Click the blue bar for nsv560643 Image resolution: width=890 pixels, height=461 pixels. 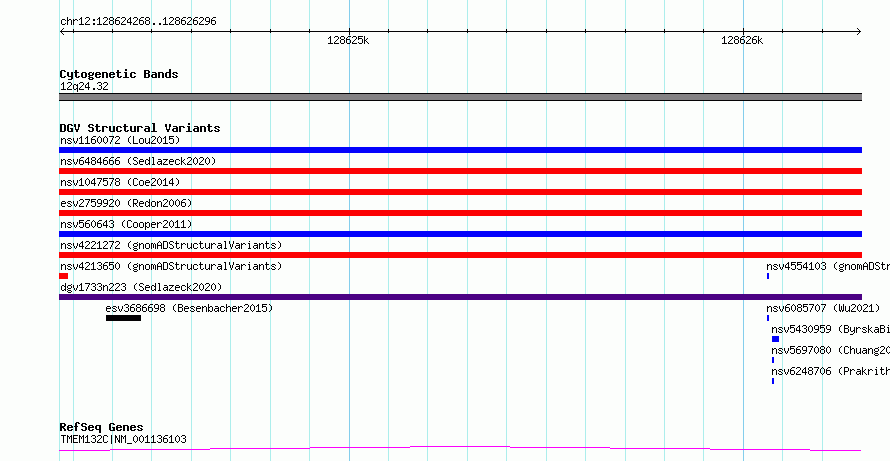(x=460, y=234)
